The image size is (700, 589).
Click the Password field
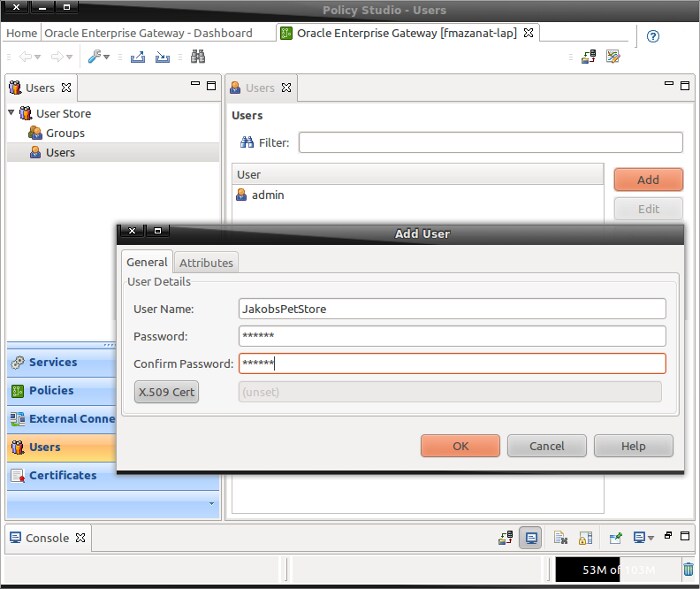coord(452,336)
